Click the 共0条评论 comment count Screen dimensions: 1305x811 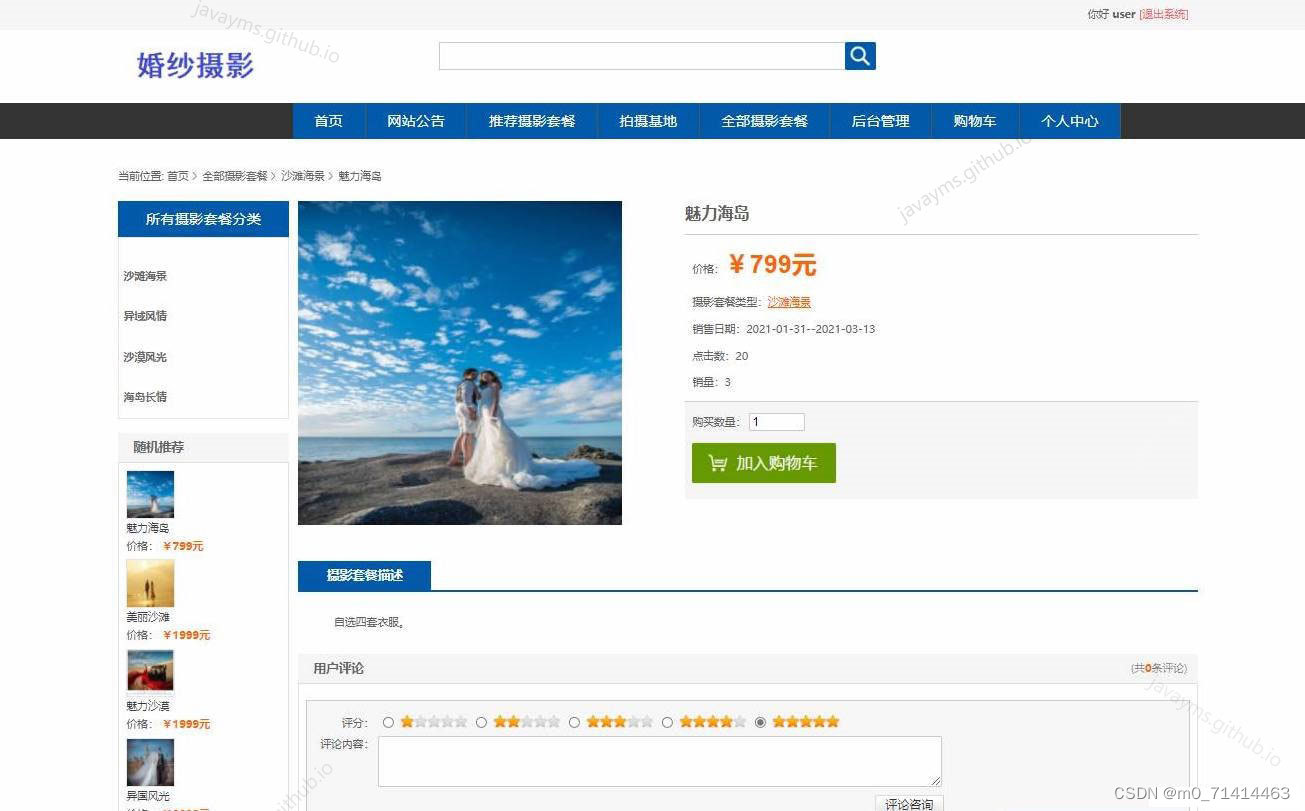click(x=1159, y=668)
